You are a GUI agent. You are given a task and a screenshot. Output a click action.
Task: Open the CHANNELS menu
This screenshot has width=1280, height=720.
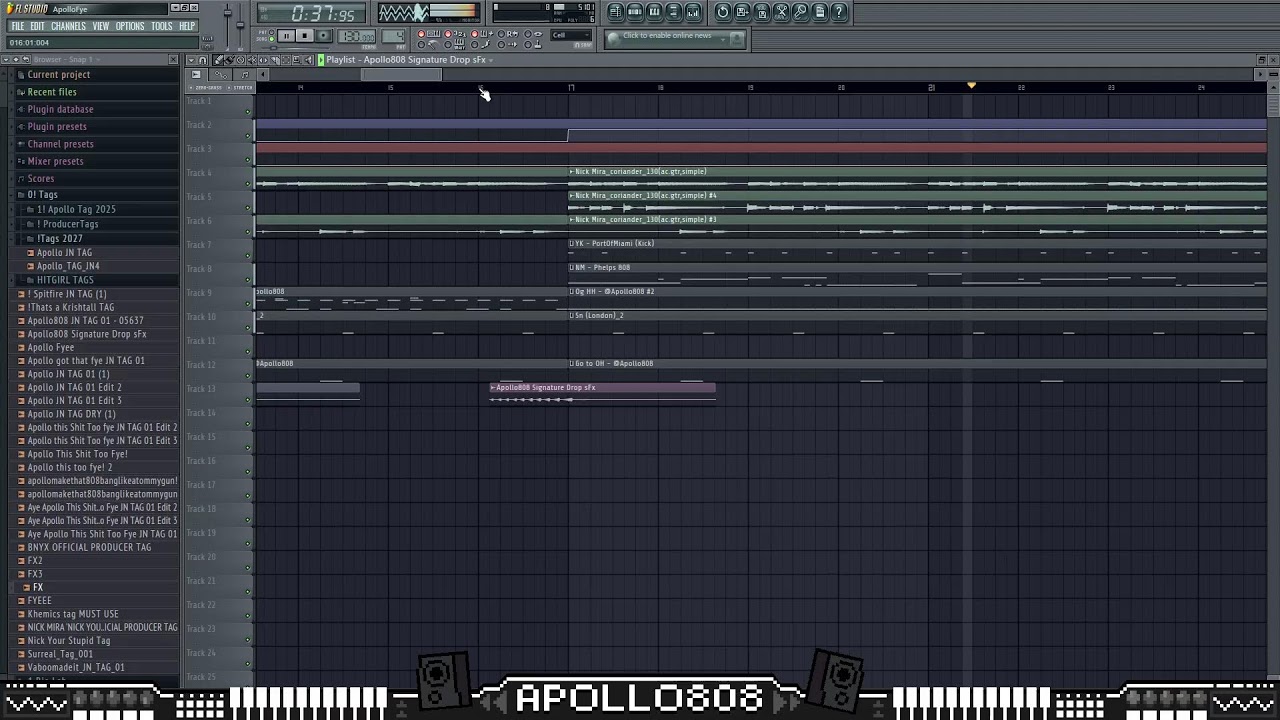[68, 26]
